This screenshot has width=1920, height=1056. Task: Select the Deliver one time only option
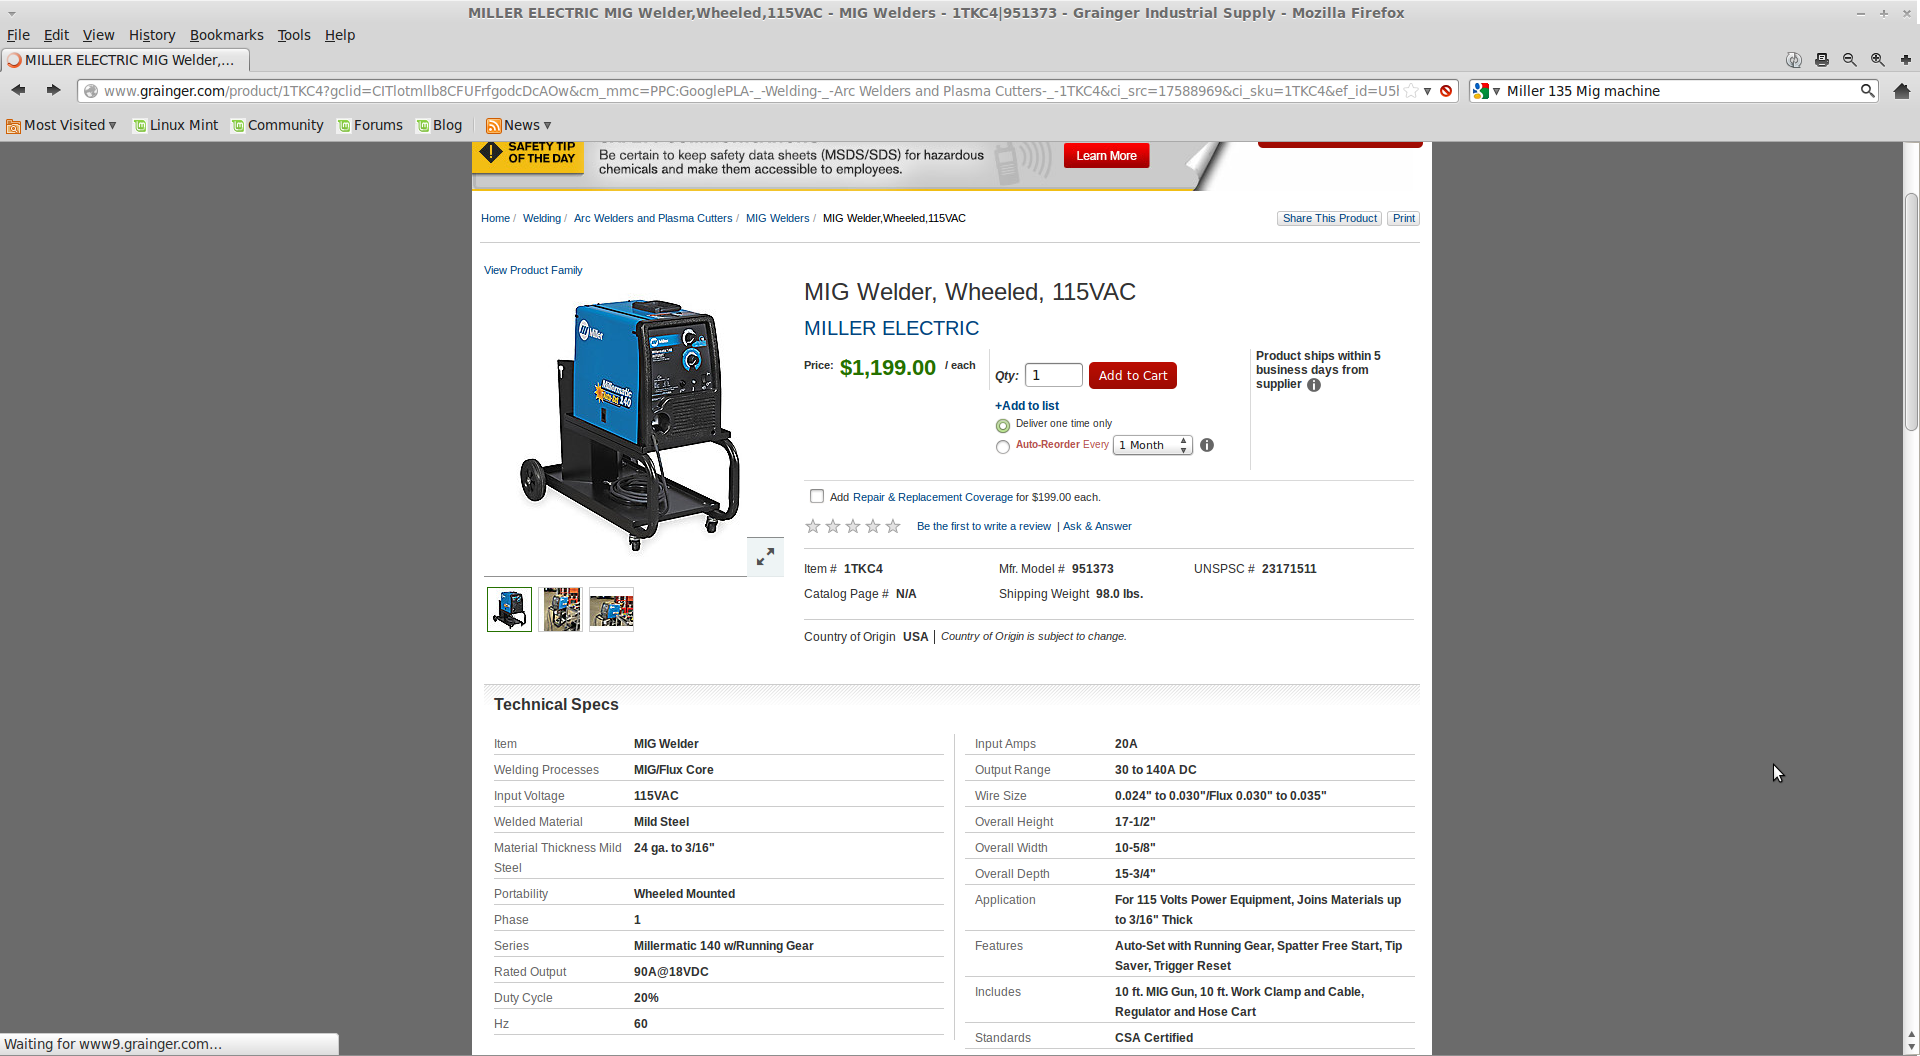(x=1002, y=426)
